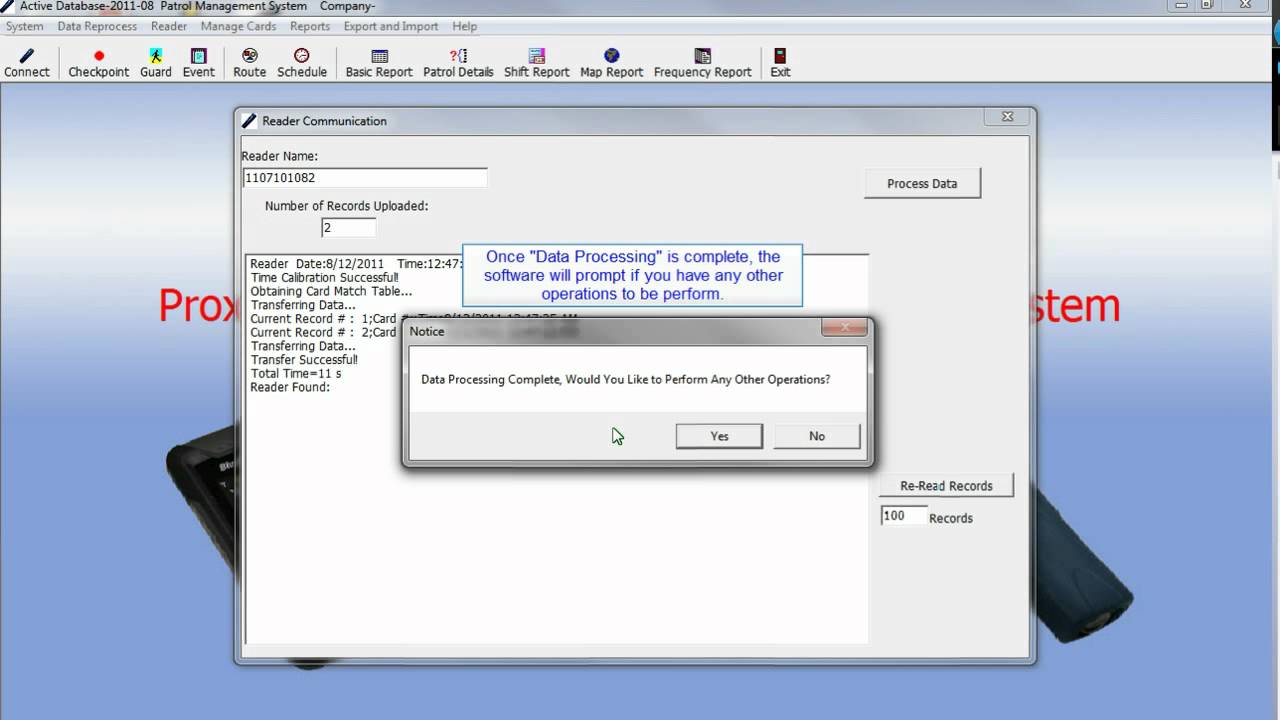This screenshot has width=1280, height=720.
Task: Open the Data Reprocess menu
Action: [97, 26]
